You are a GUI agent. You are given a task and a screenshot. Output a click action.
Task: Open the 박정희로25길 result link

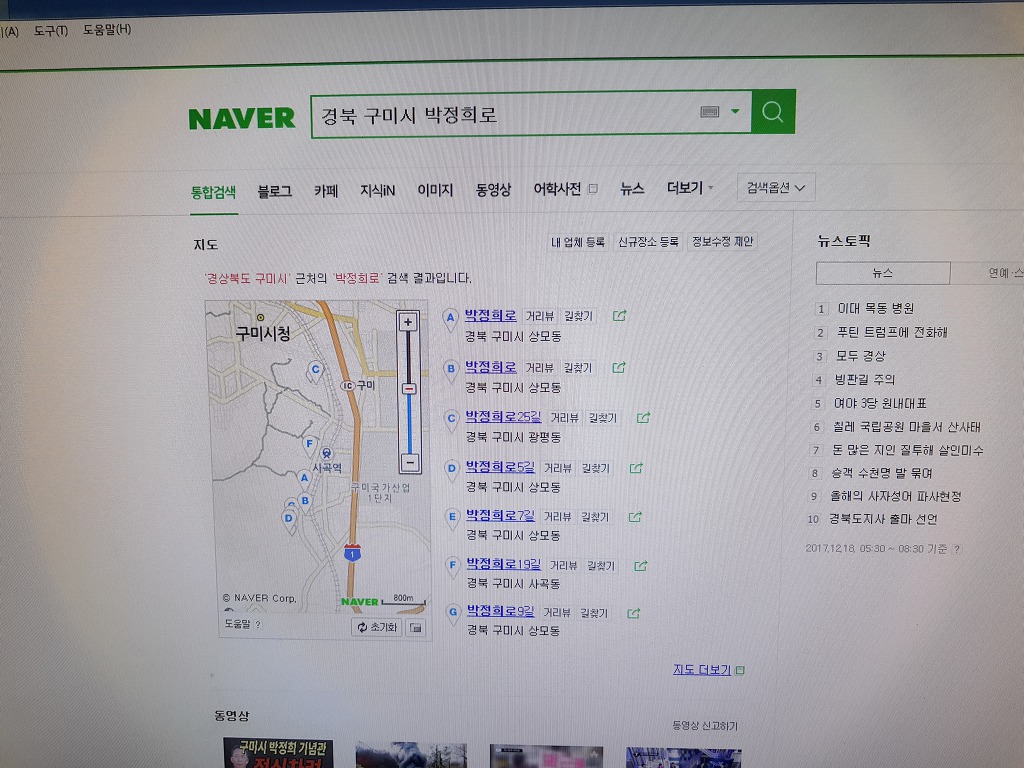coord(503,417)
